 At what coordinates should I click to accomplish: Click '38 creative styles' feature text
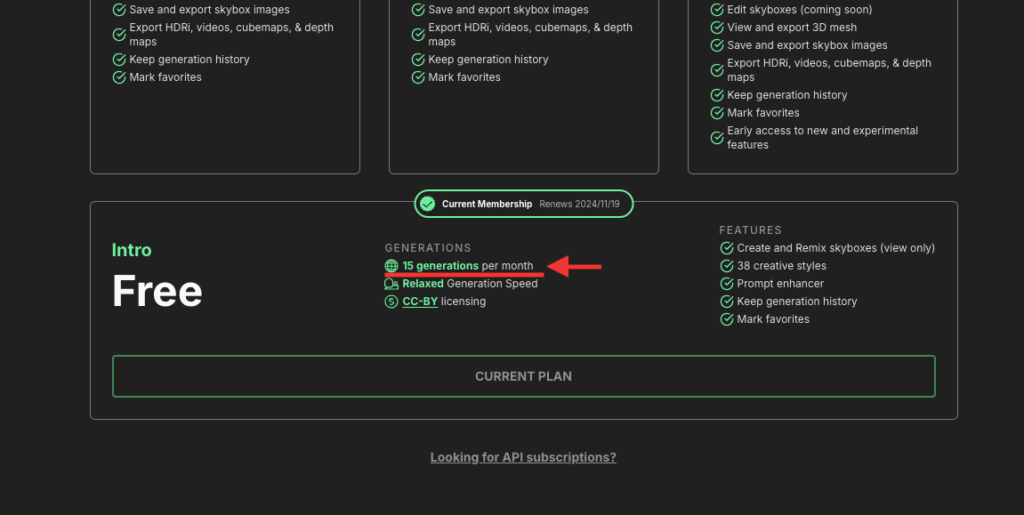click(782, 266)
